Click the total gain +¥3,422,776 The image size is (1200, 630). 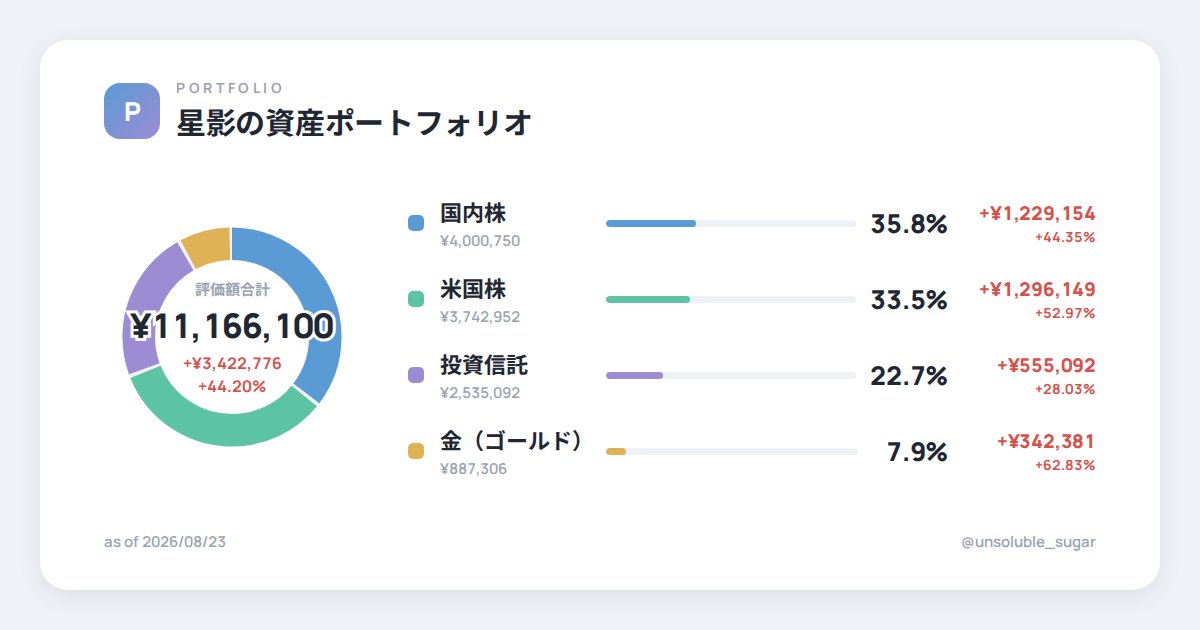(232, 363)
